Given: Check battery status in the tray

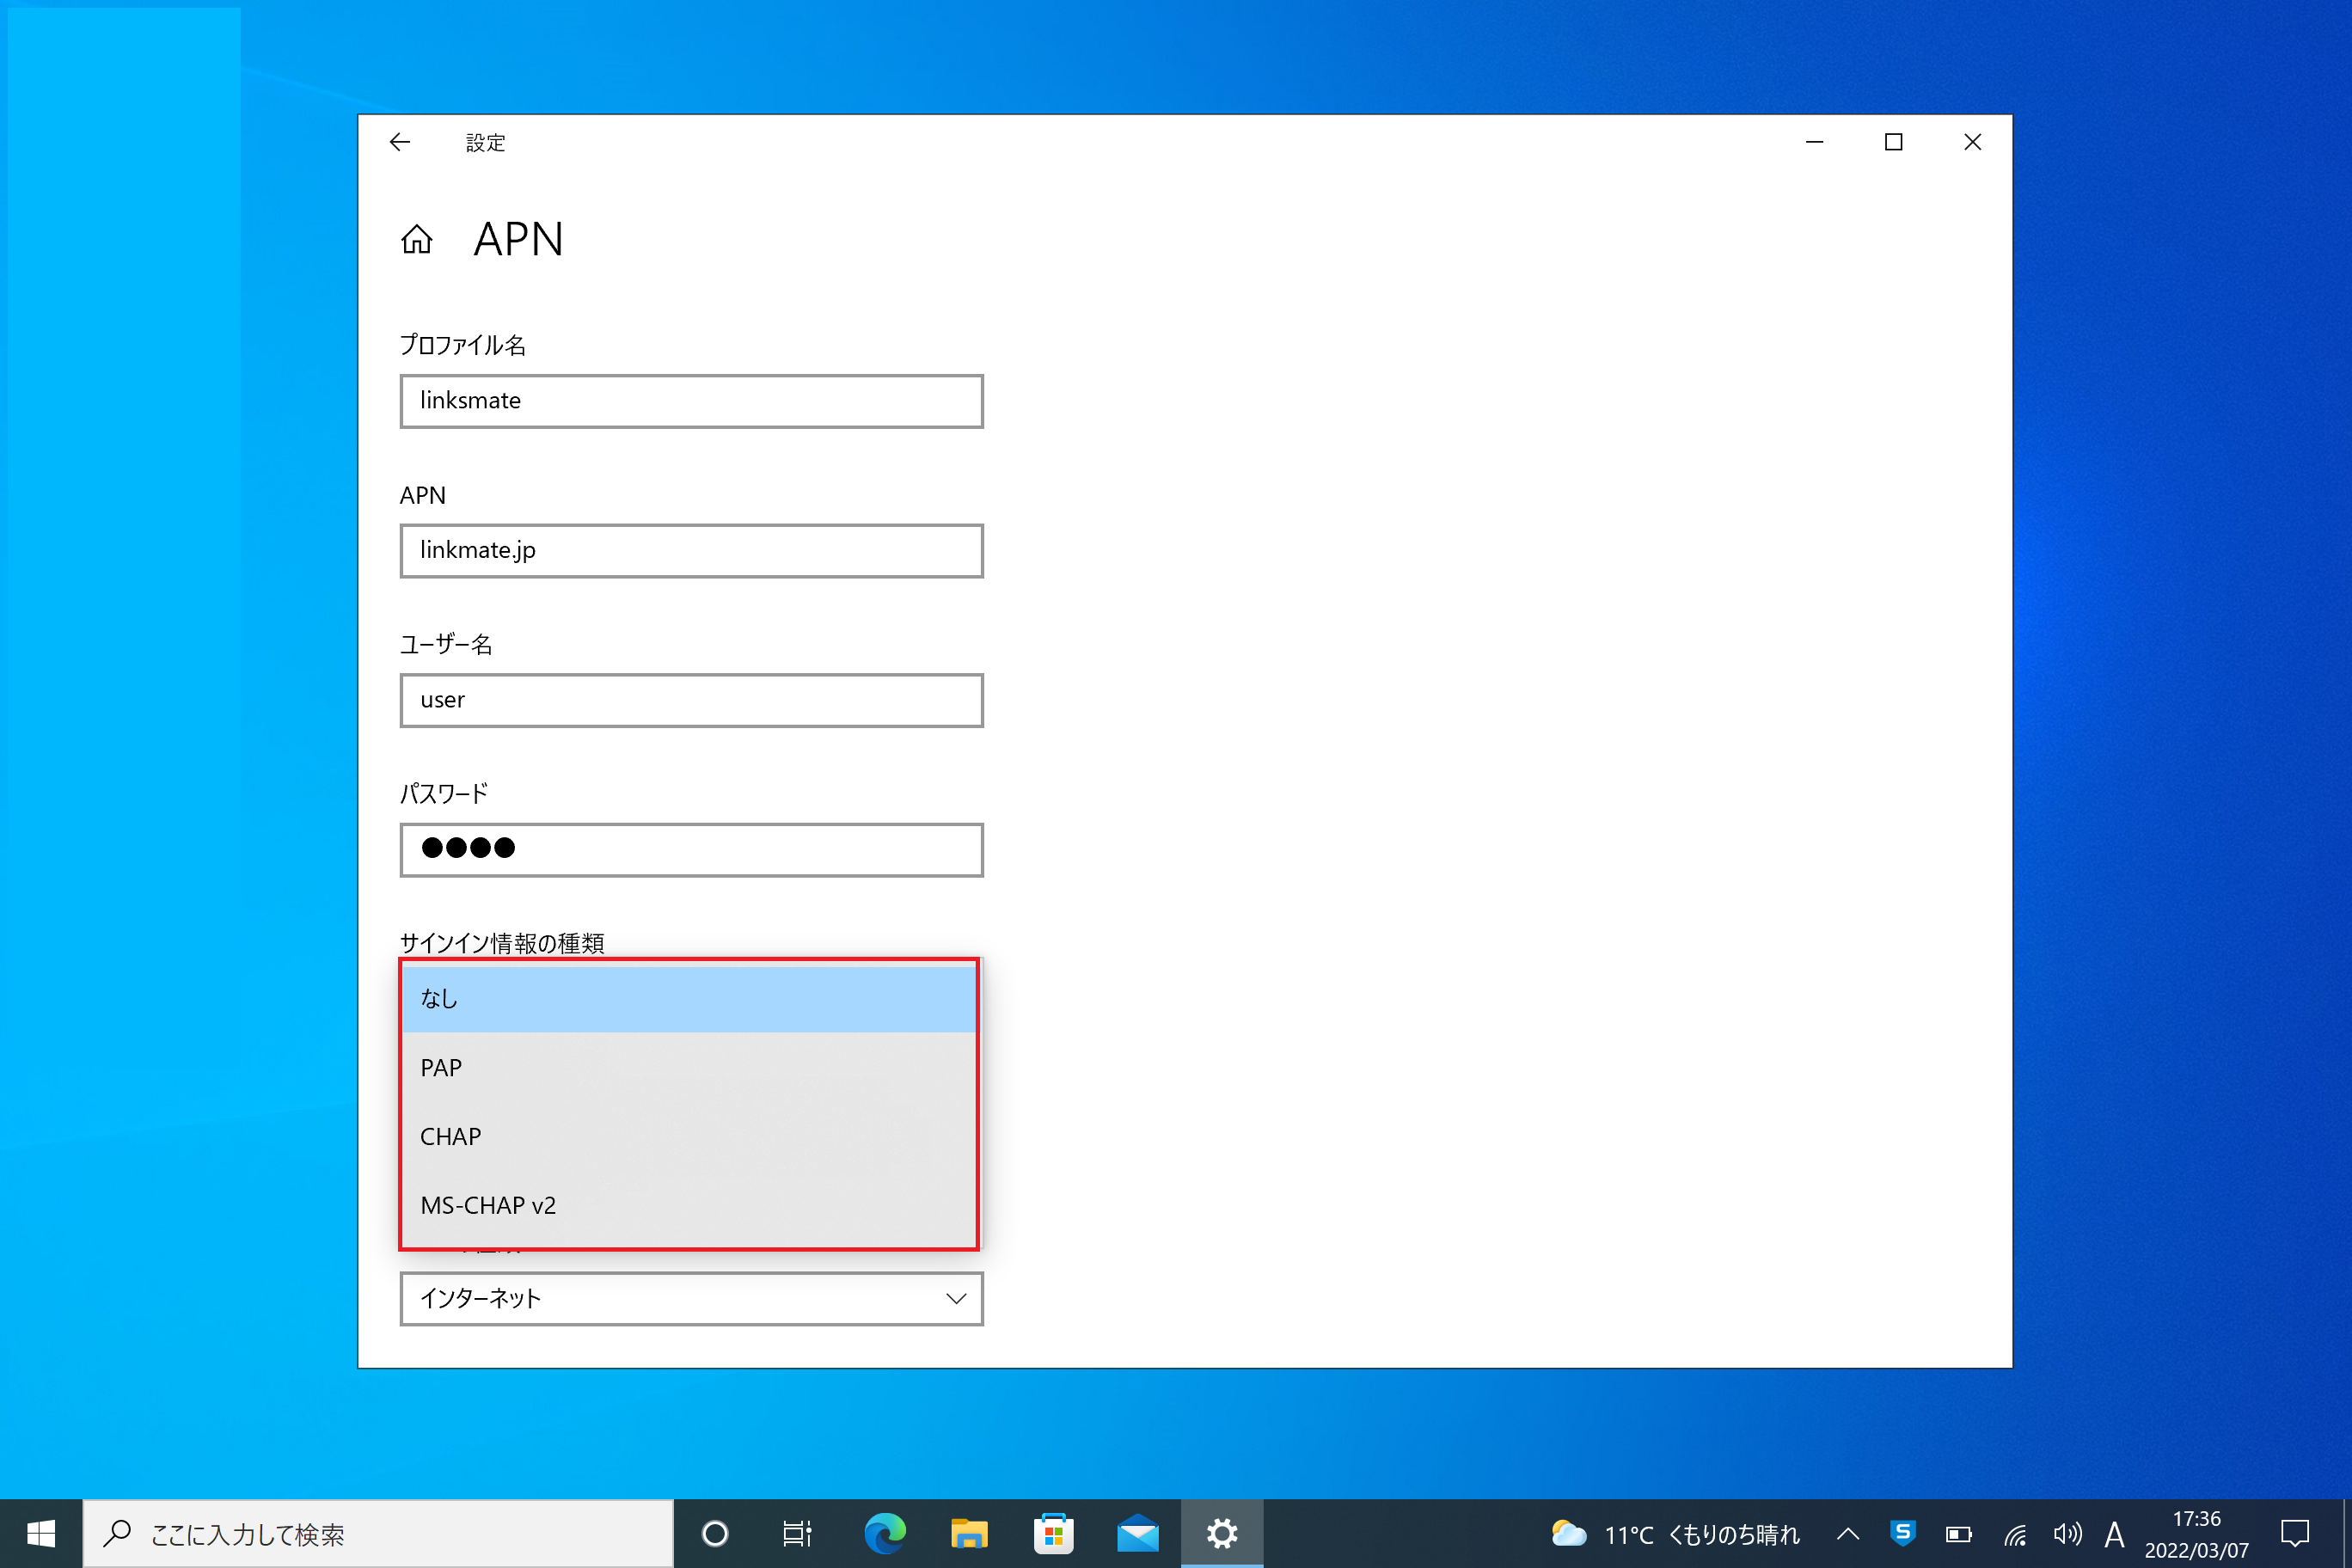Looking at the screenshot, I should pos(1959,1534).
